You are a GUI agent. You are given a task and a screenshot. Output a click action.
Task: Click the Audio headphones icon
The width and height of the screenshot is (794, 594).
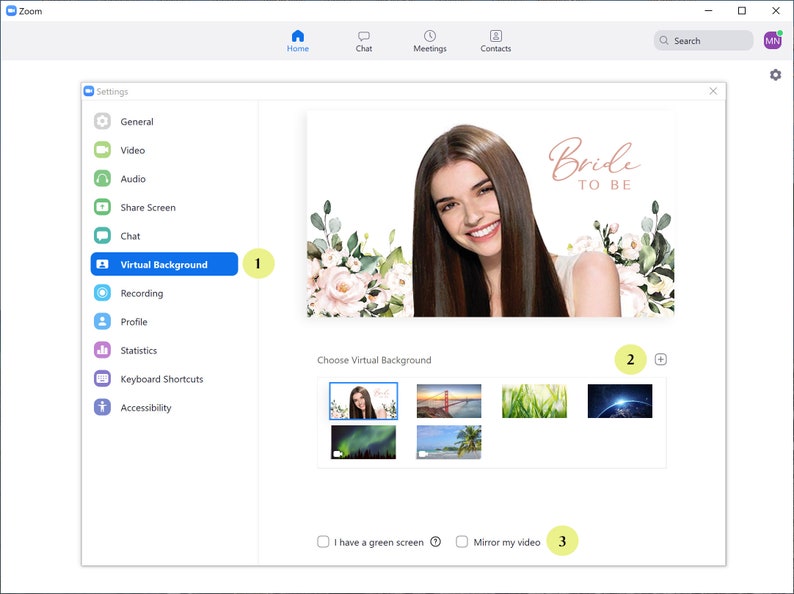point(102,178)
